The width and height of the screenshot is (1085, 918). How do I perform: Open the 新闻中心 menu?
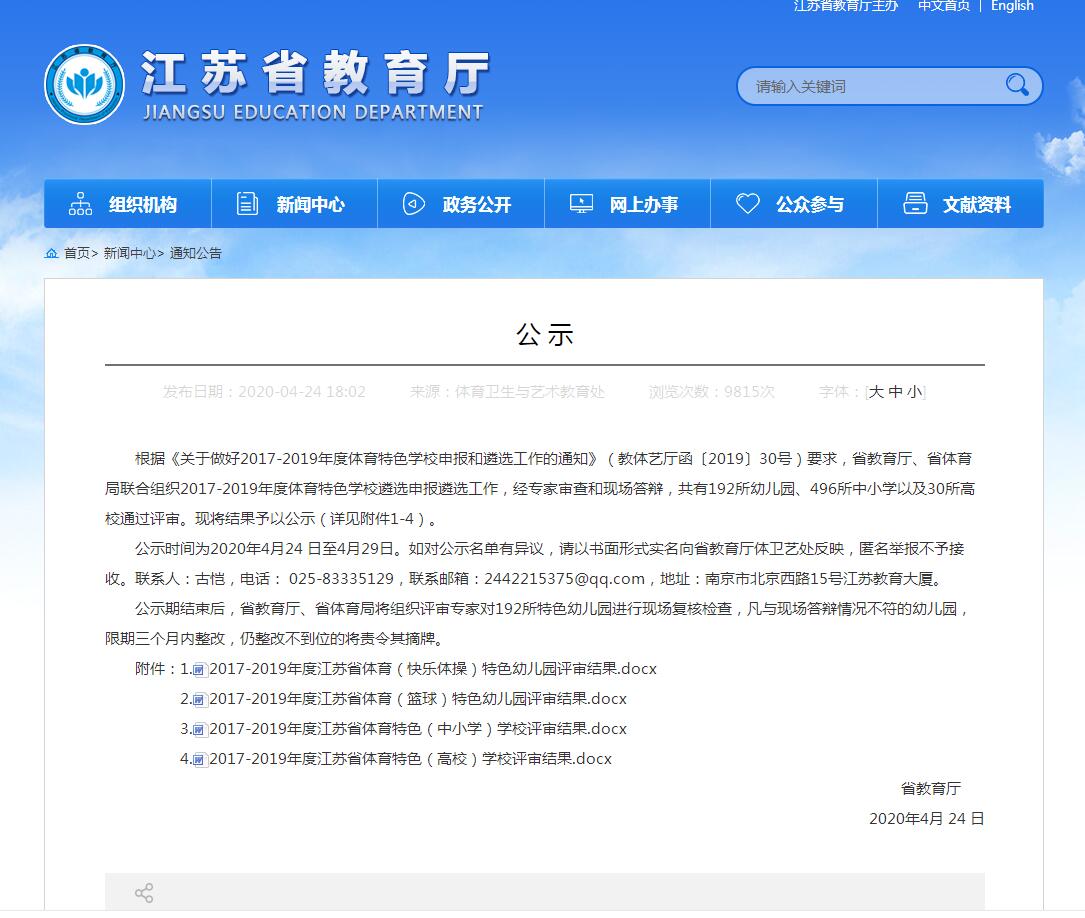[294, 203]
